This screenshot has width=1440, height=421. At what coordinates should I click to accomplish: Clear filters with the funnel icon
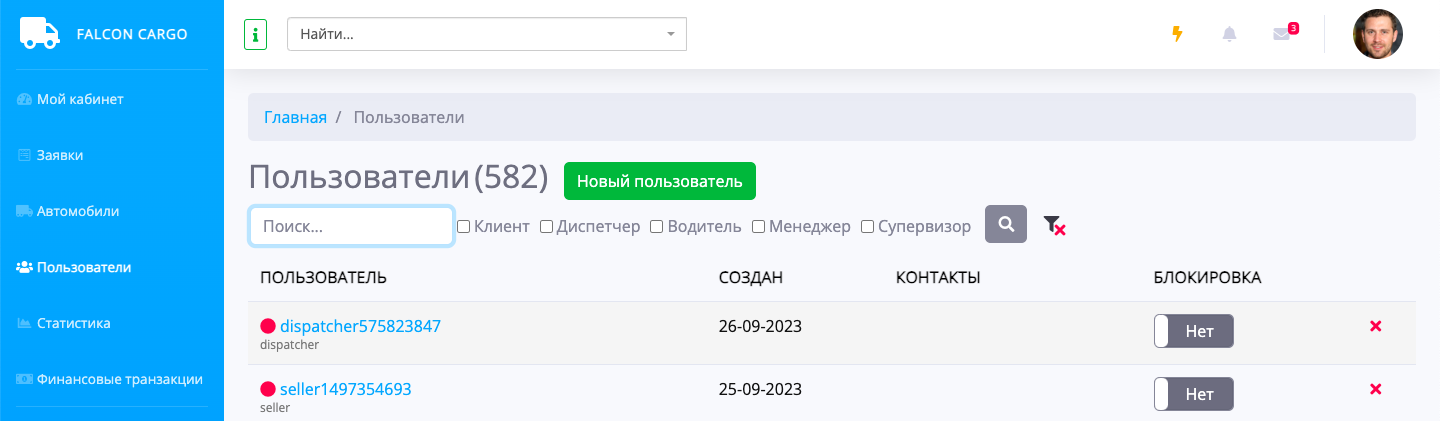1053,226
